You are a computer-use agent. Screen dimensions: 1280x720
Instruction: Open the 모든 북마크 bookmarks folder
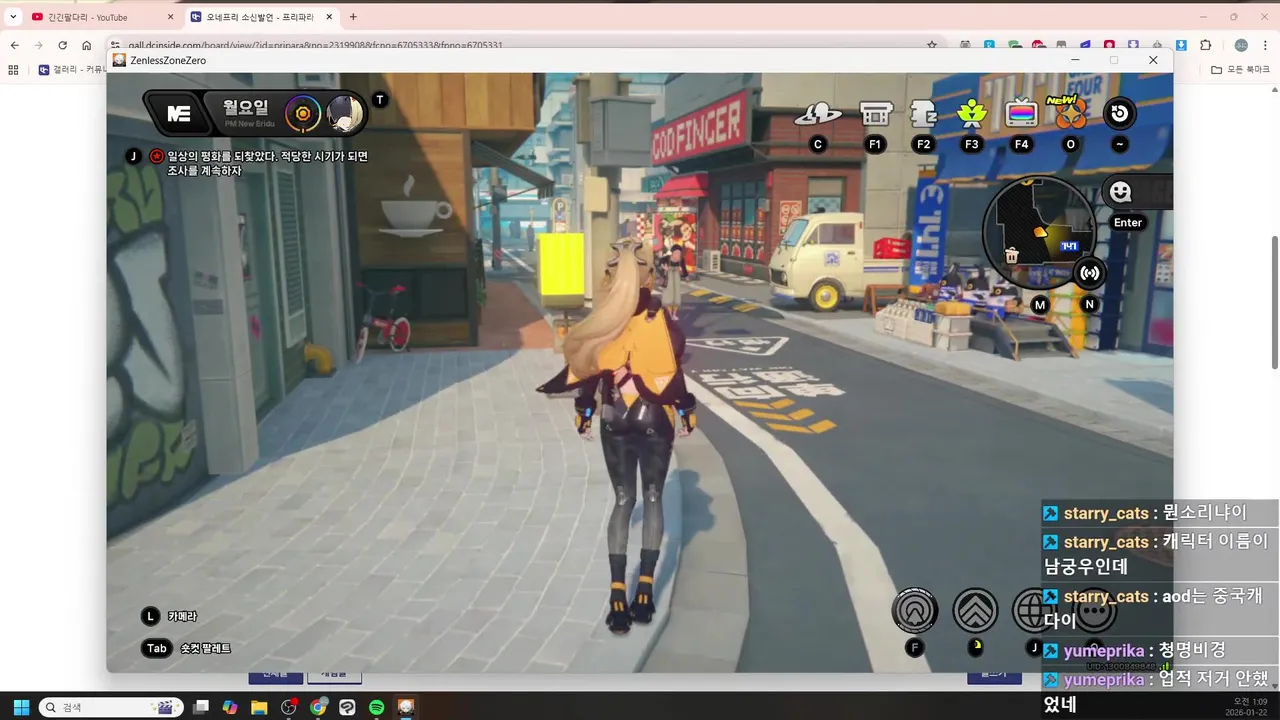point(1241,70)
